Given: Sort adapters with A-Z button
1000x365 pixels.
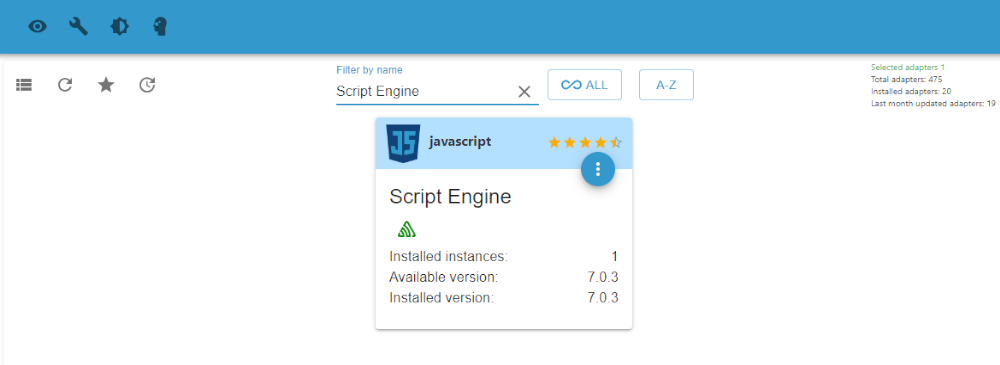Looking at the screenshot, I should (666, 85).
